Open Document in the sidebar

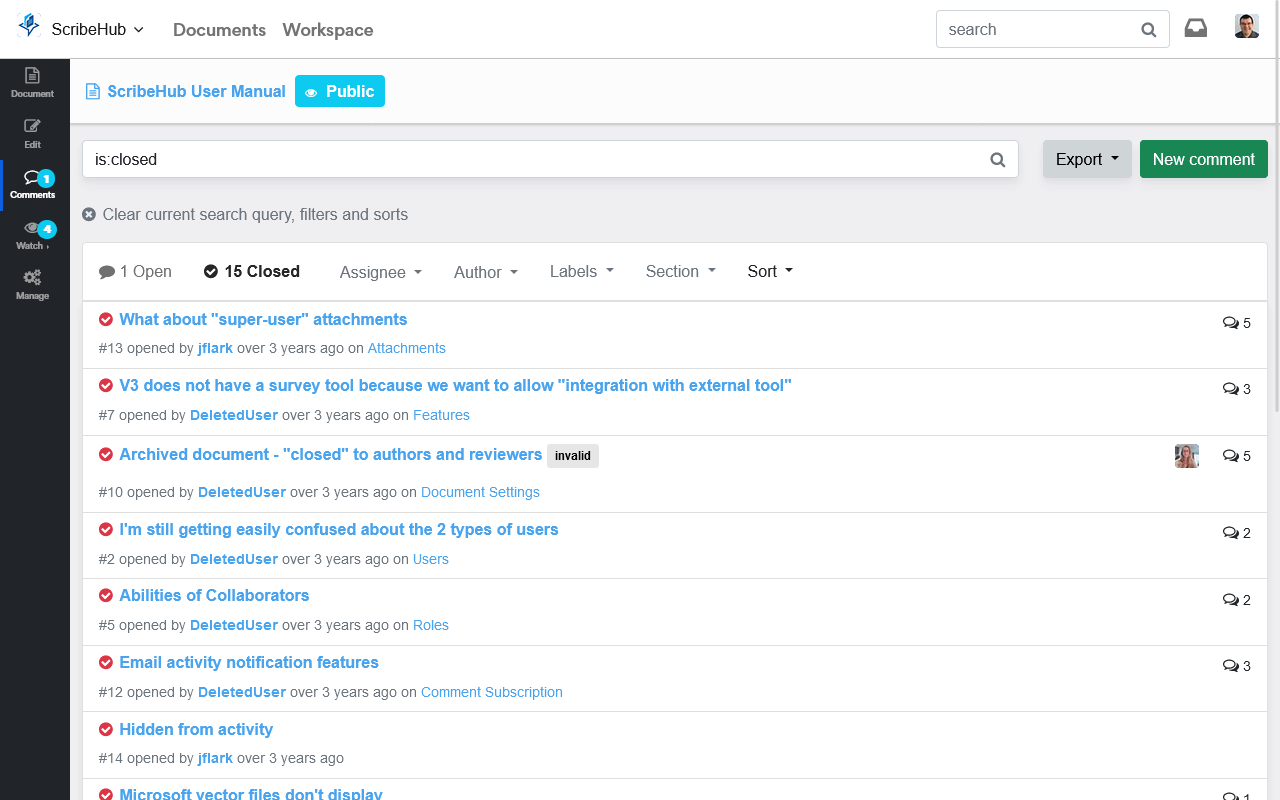pos(33,82)
